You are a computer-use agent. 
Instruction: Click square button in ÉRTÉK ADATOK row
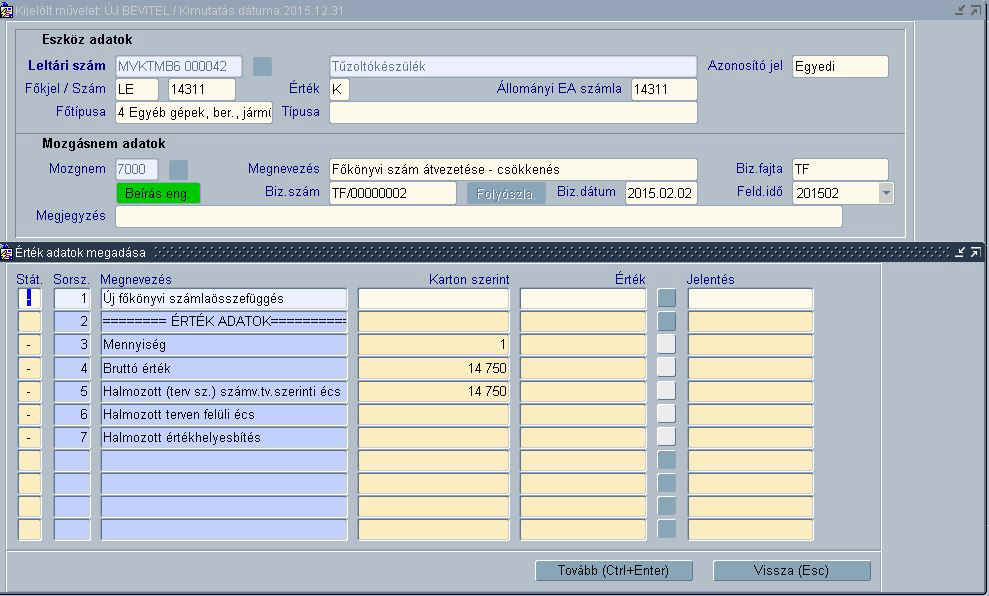667,322
